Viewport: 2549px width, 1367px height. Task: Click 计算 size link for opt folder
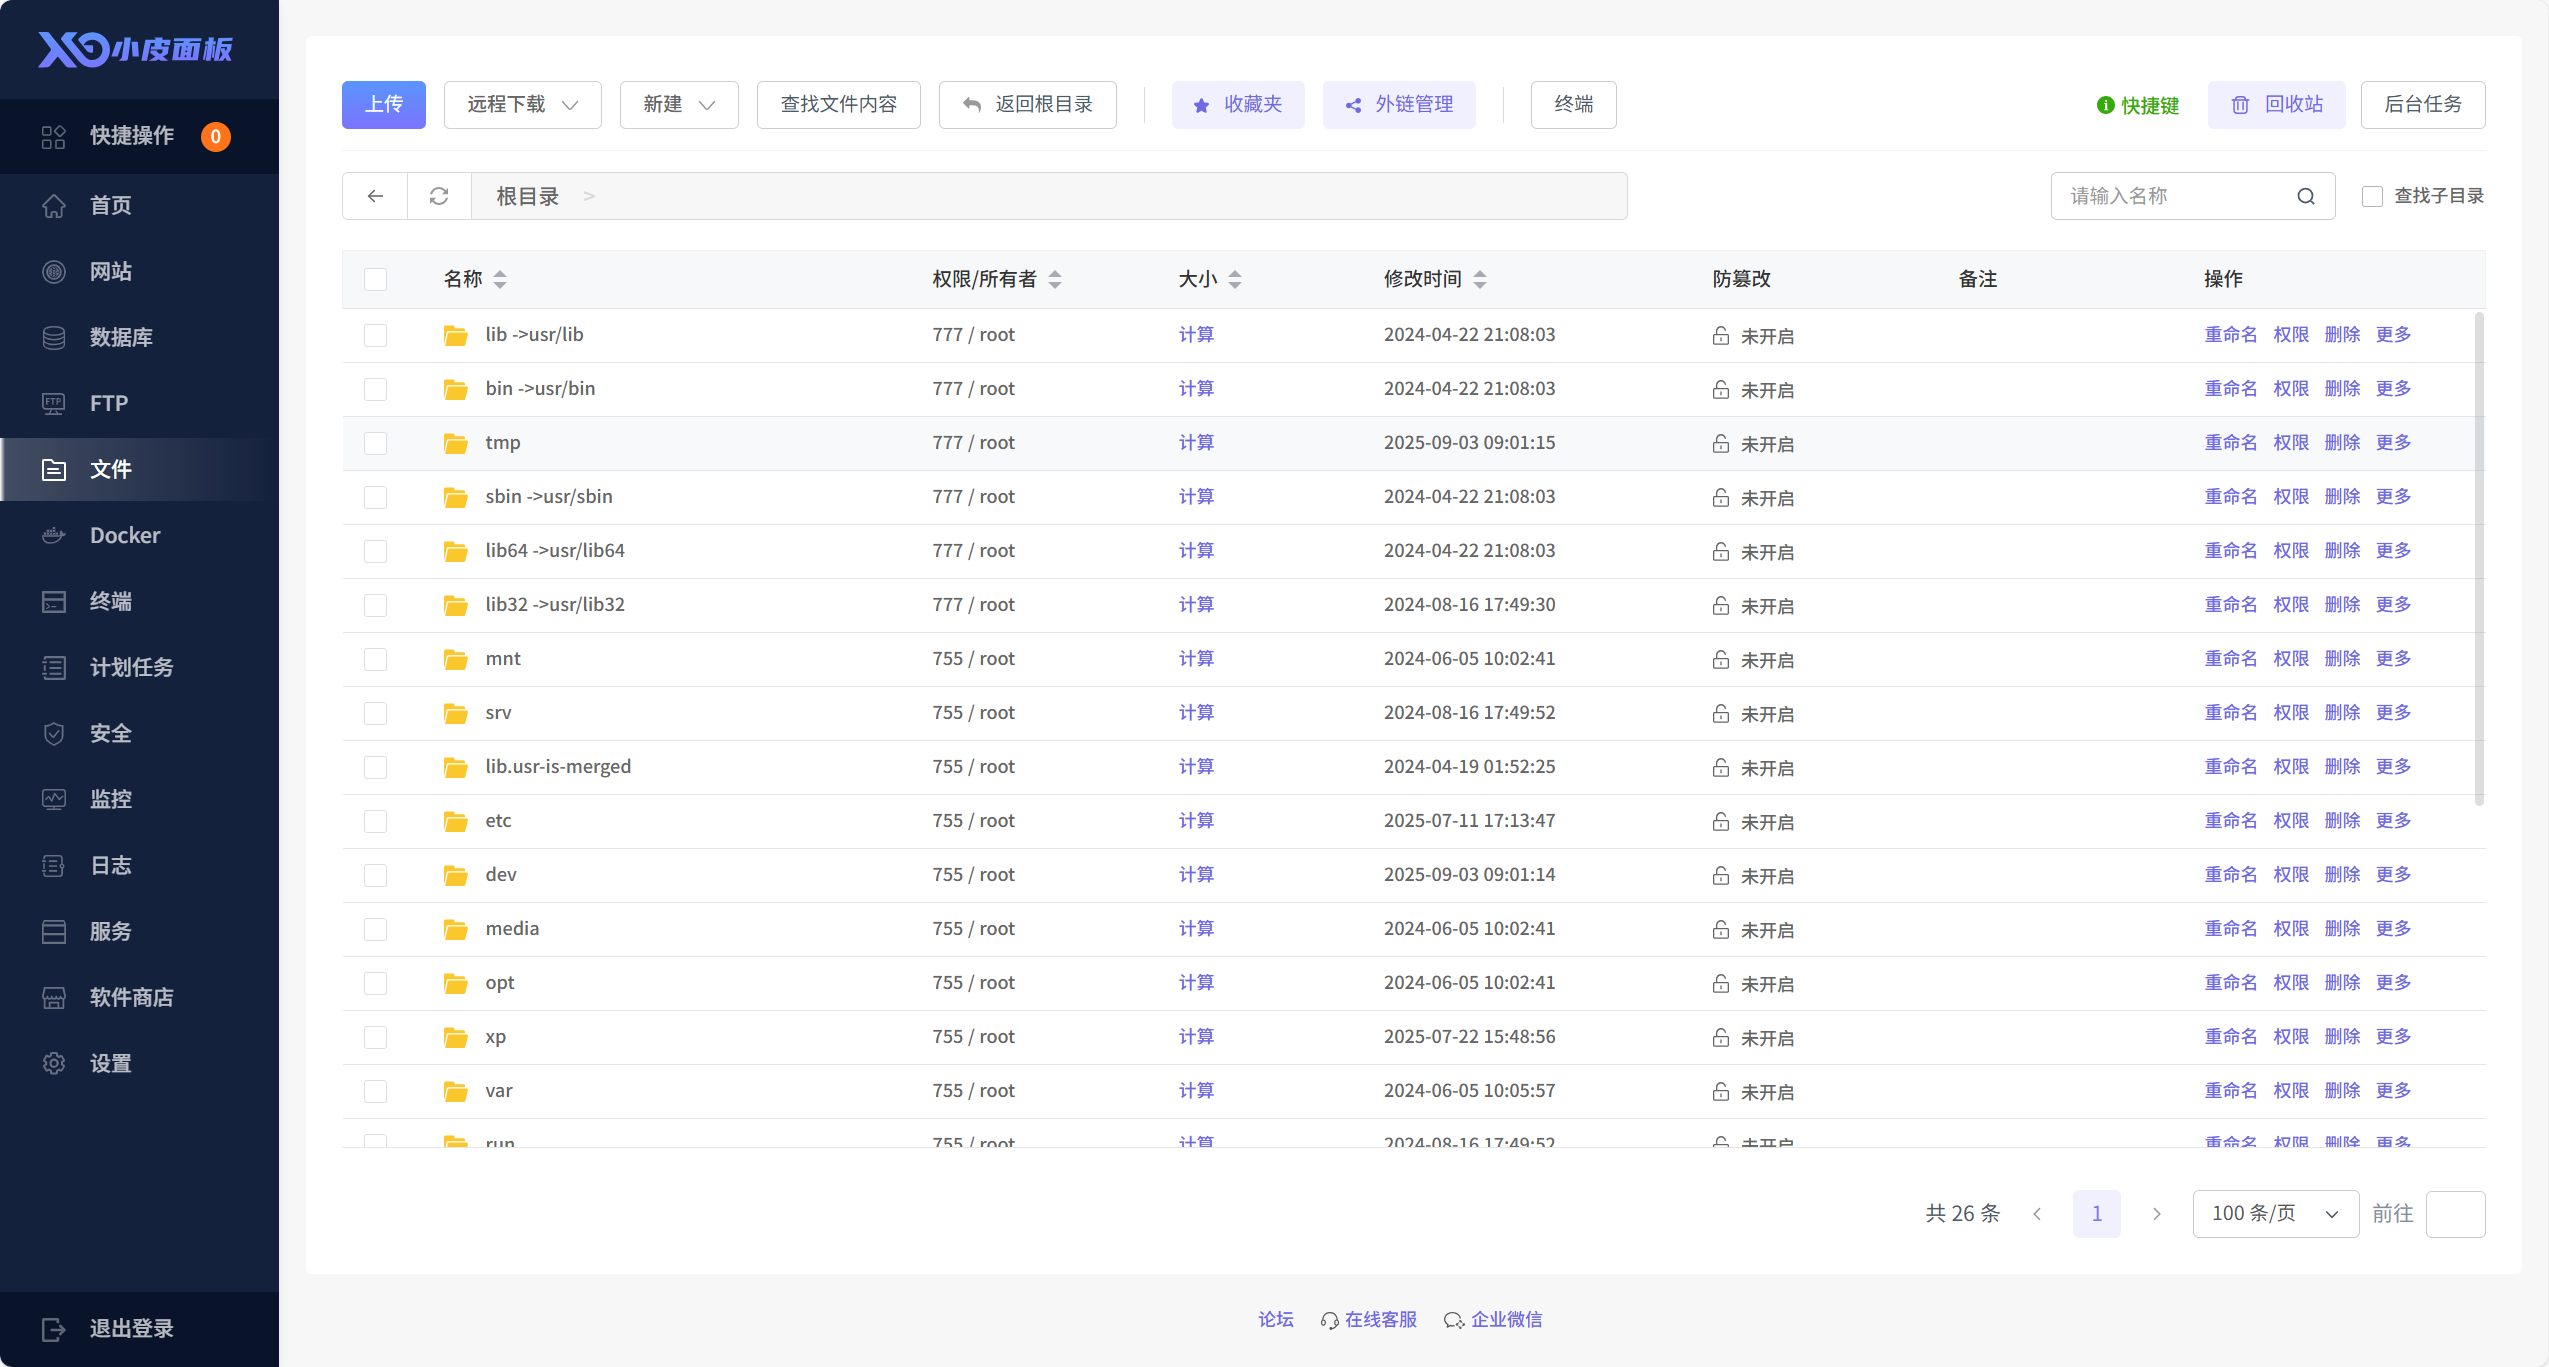[x=1196, y=983]
